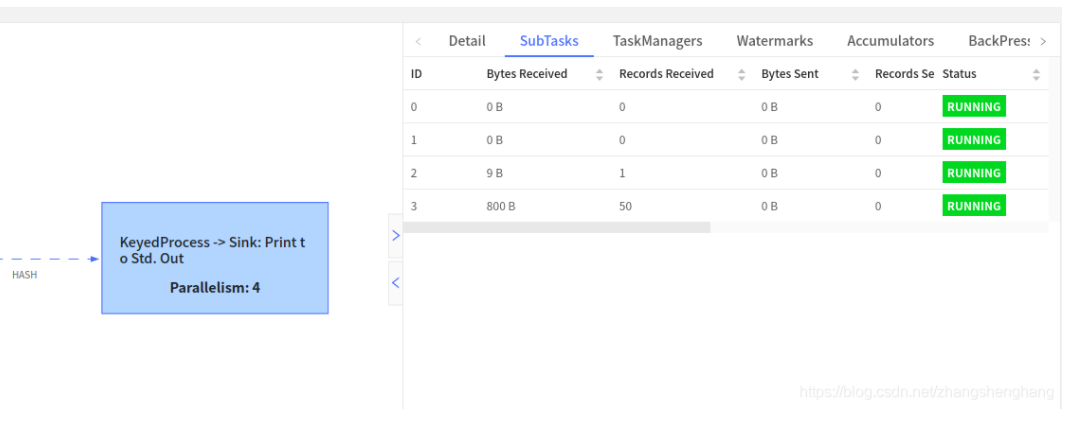Viewport: 1079px width, 440px height.
Task: Sort by Records Received column icon
Action: (742, 74)
